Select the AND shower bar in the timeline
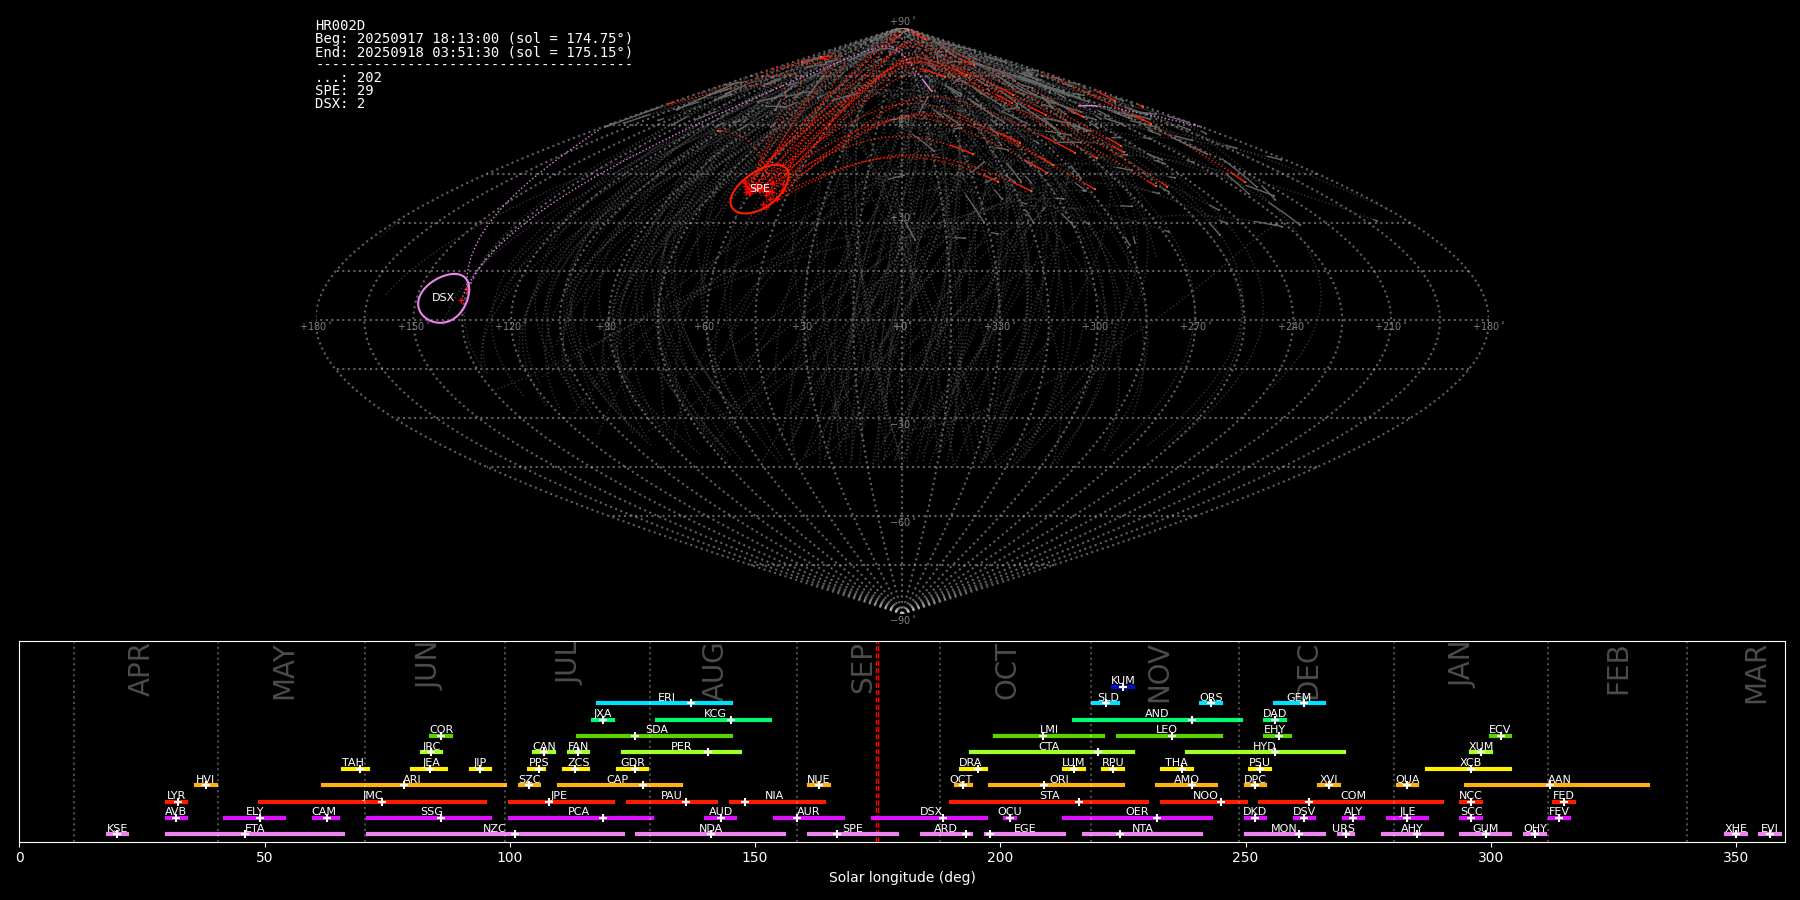1800x900 pixels. 1157,720
